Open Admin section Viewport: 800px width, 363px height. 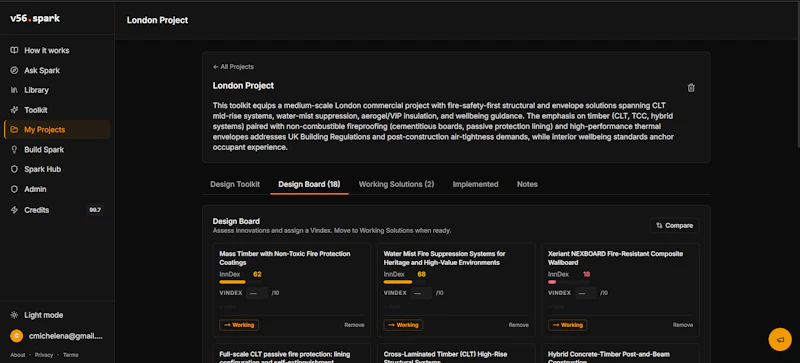coord(57,189)
